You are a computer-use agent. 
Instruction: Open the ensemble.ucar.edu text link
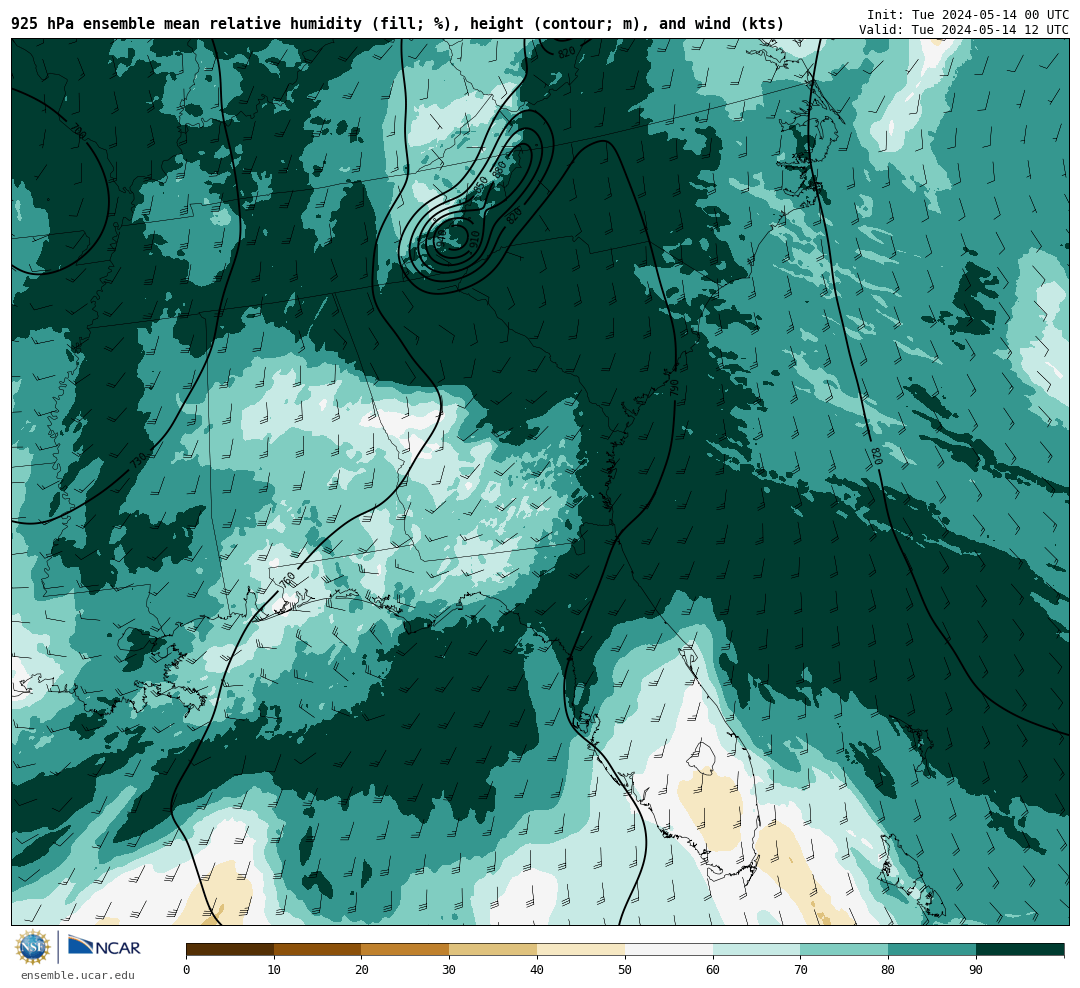[x=78, y=975]
